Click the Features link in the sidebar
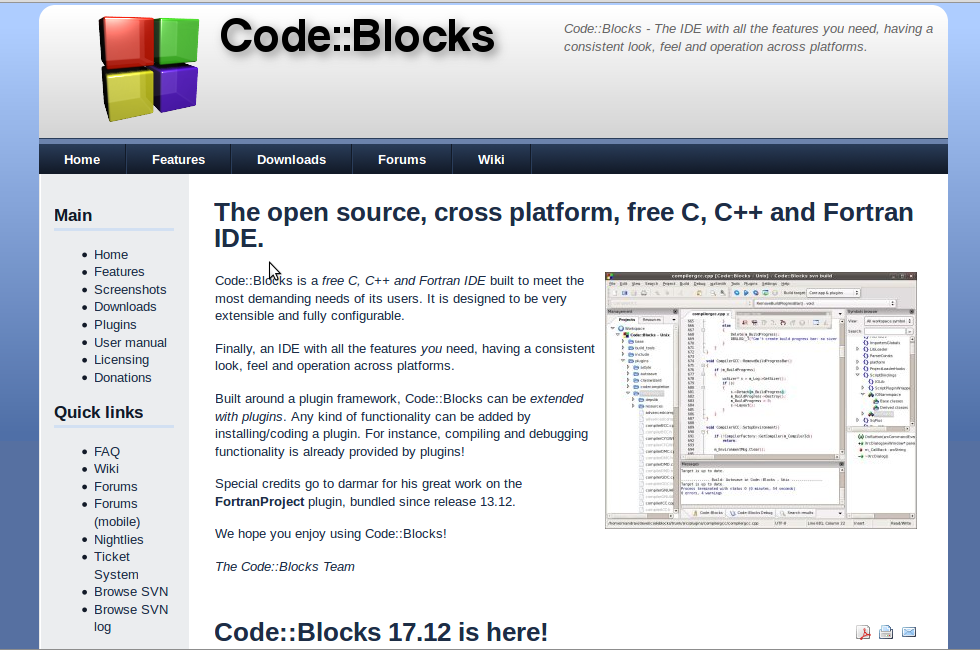The width and height of the screenshot is (980, 650). pyautogui.click(x=119, y=272)
